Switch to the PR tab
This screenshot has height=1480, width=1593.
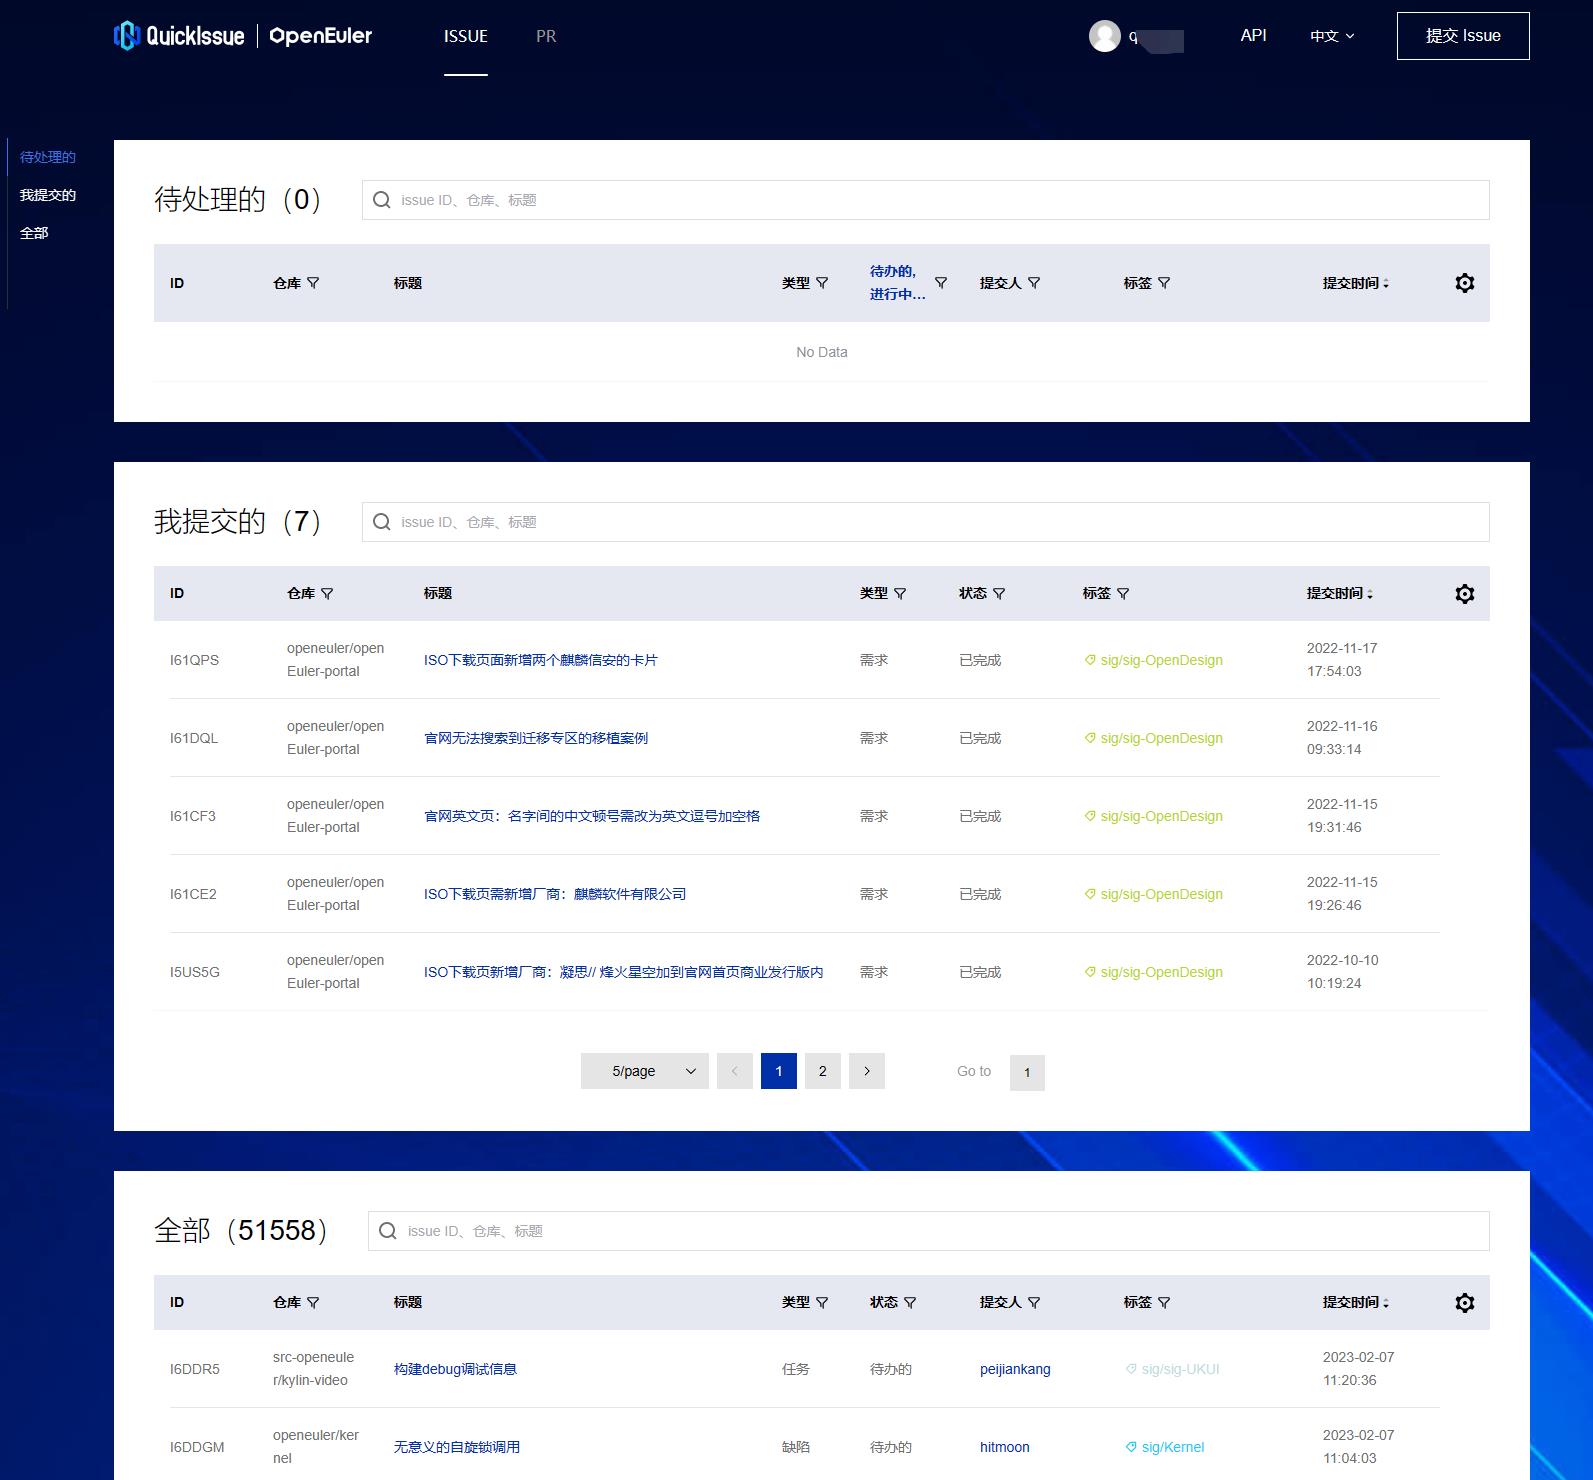tap(546, 36)
